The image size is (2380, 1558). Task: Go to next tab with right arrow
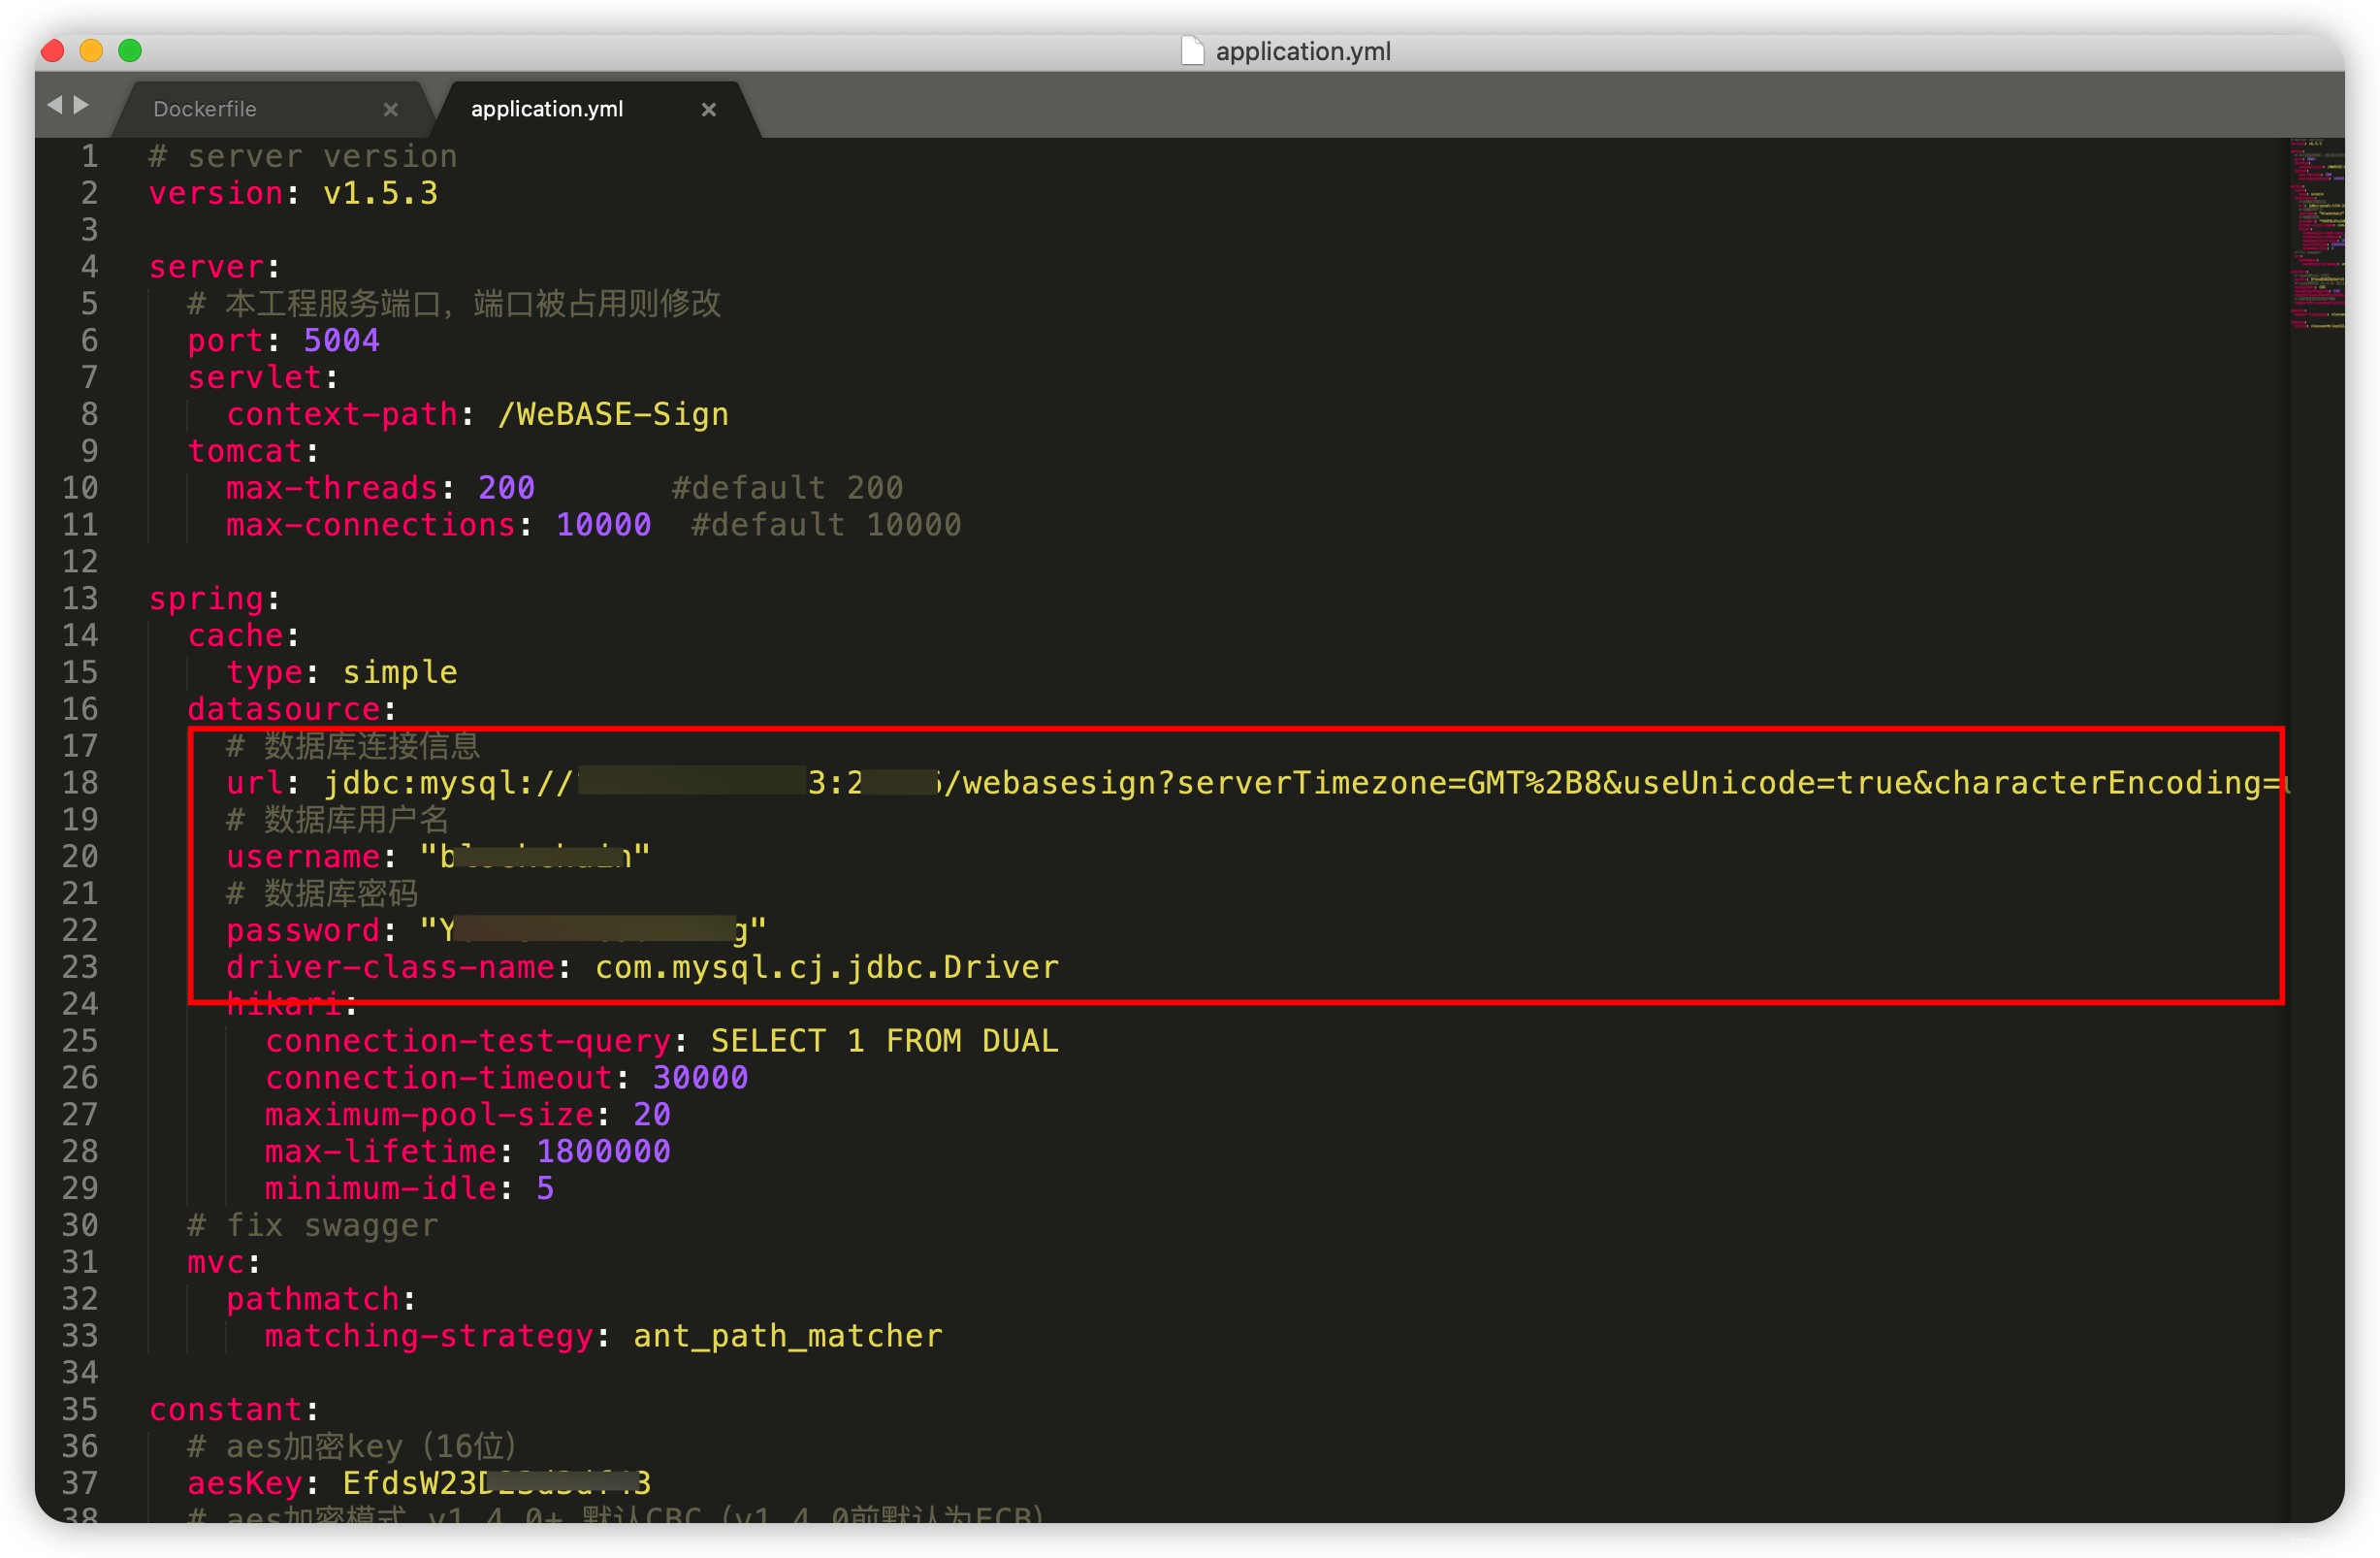(x=82, y=104)
